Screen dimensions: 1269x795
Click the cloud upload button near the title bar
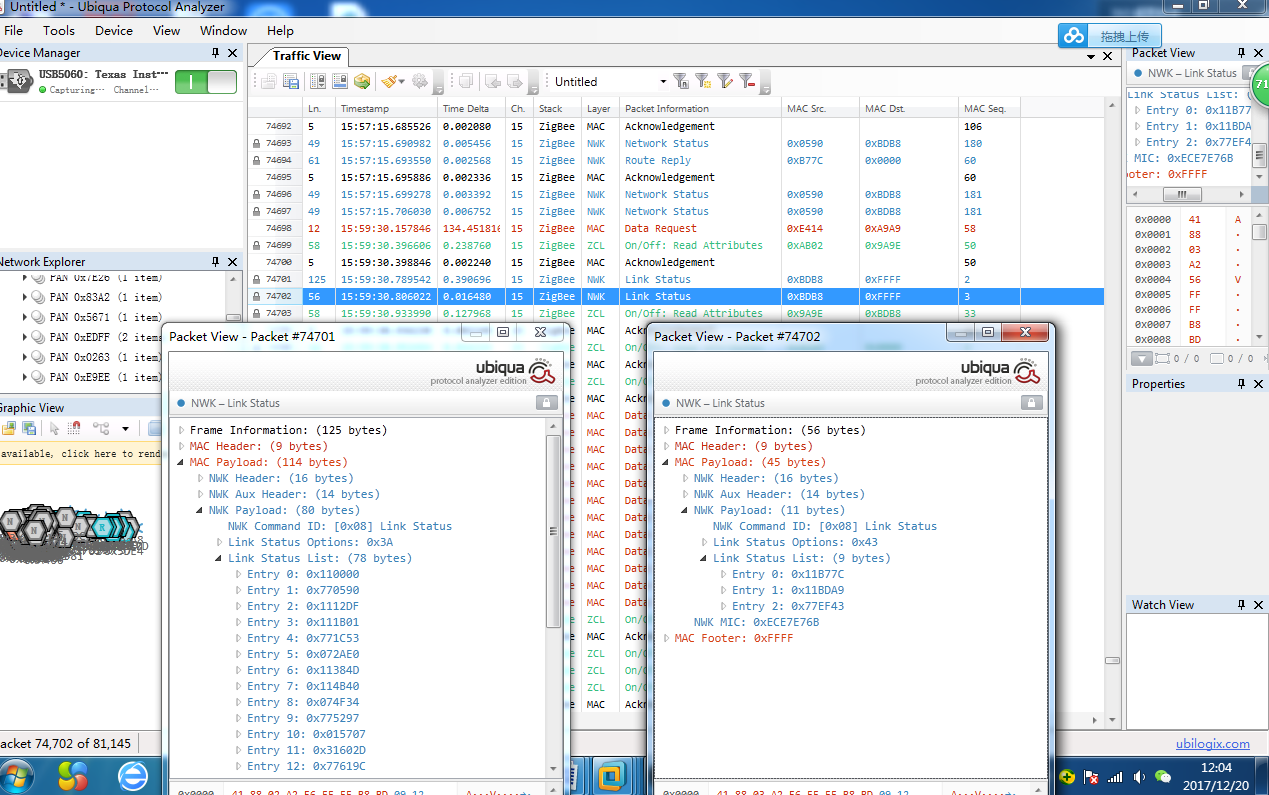1110,36
